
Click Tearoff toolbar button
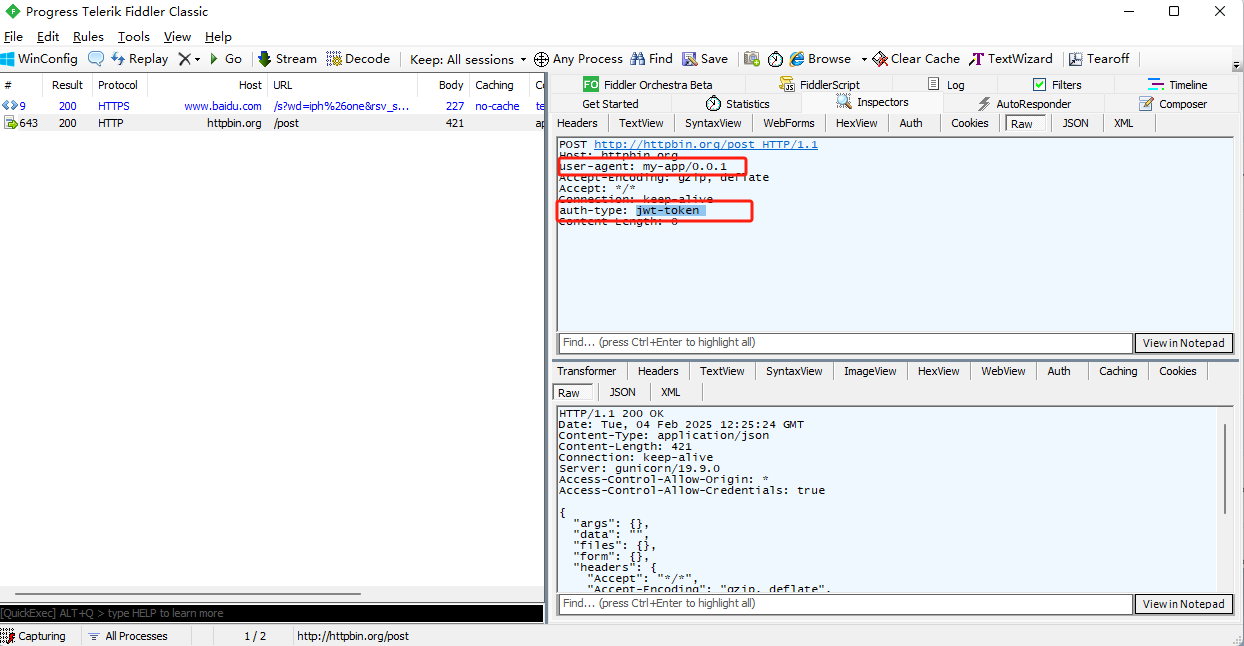1099,59
